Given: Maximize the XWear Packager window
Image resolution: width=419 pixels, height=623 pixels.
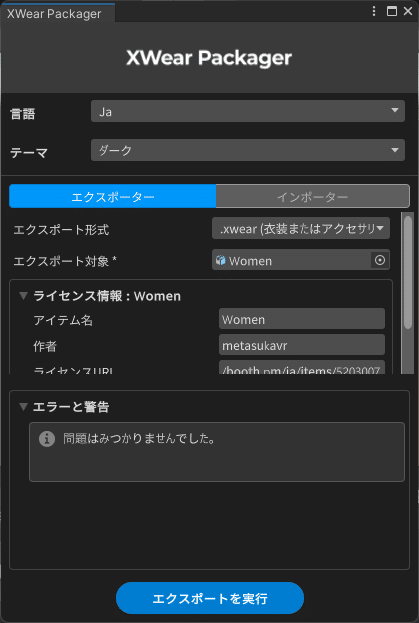Looking at the screenshot, I should point(392,11).
